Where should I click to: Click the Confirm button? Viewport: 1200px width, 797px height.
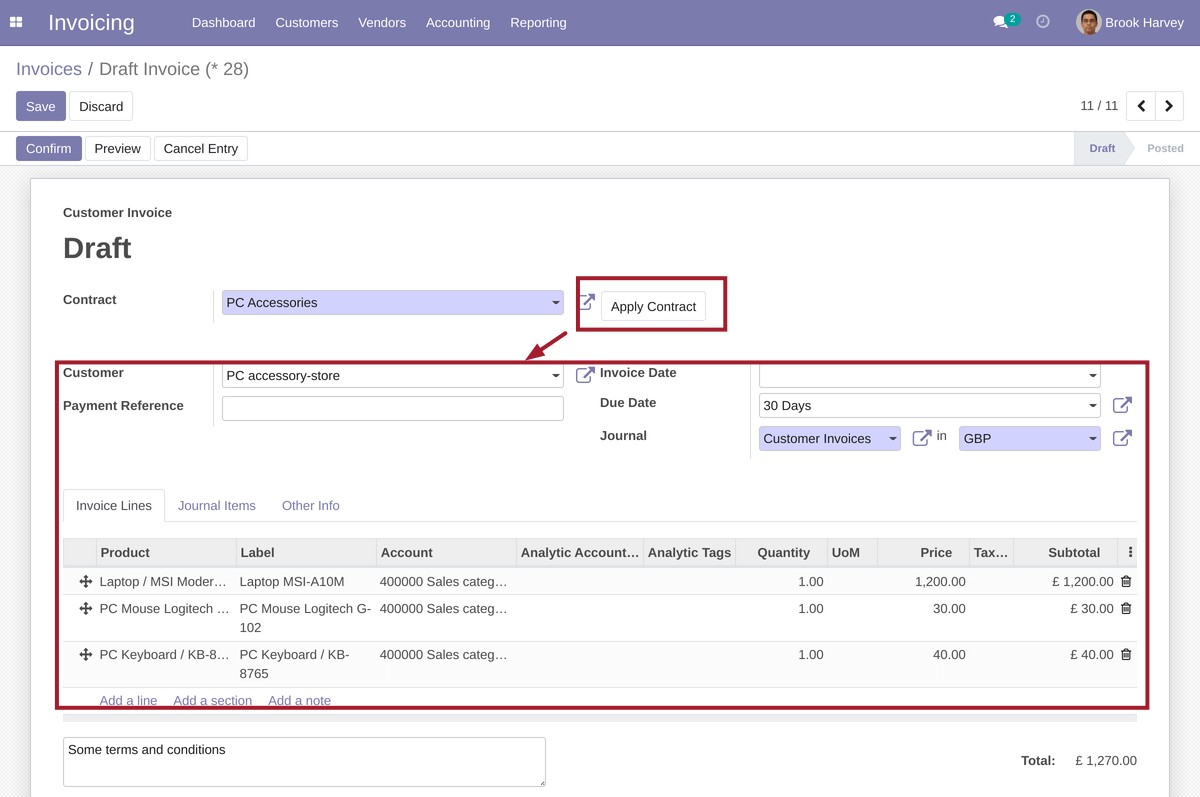[x=48, y=148]
